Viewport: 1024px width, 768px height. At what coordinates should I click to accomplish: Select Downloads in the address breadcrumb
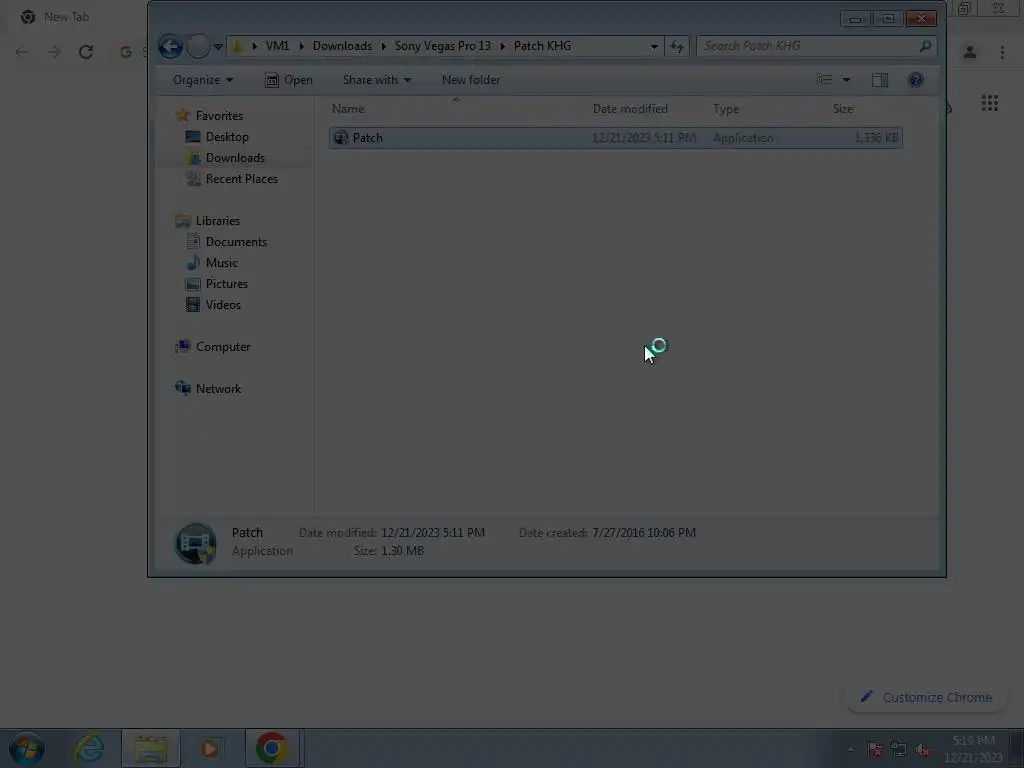pos(342,46)
